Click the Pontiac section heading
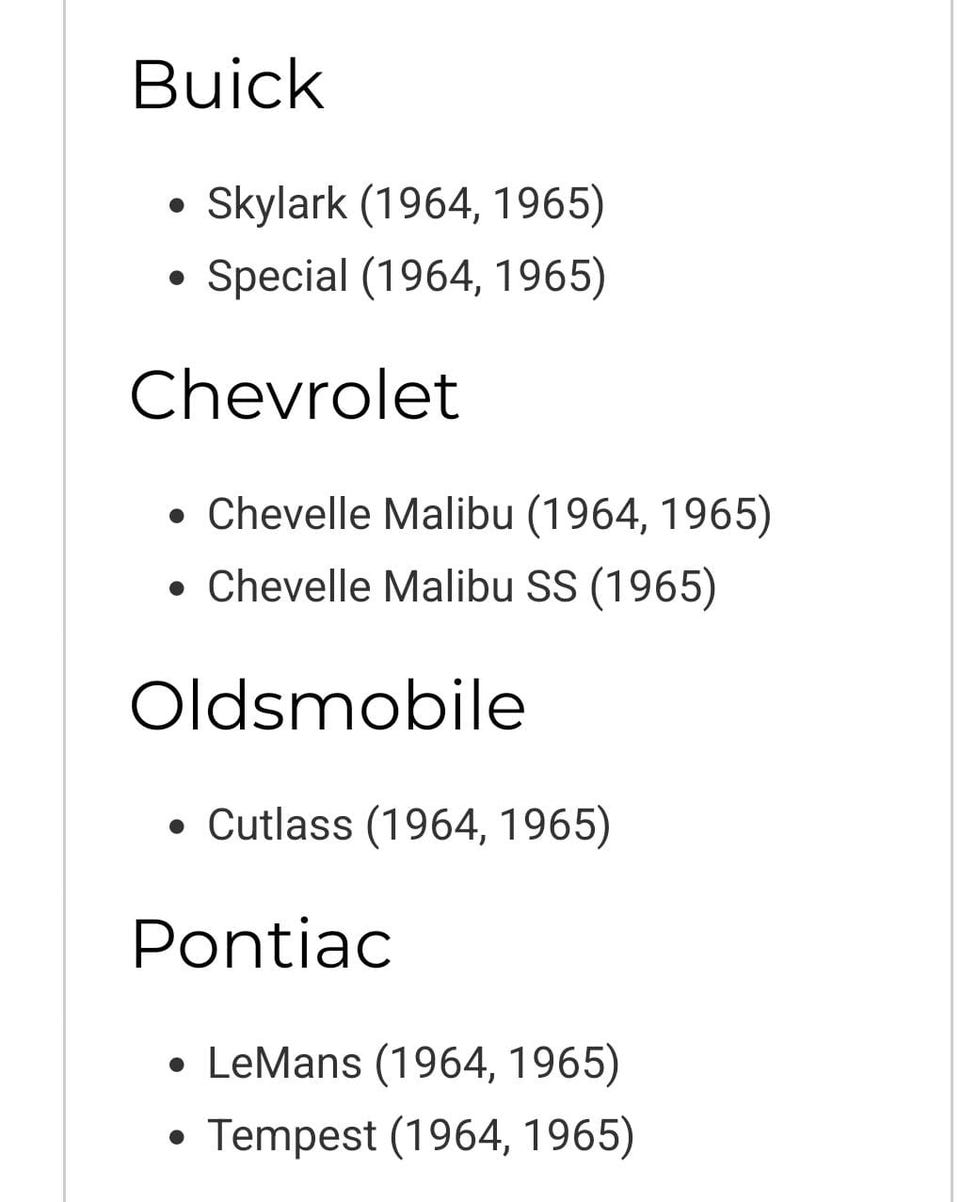 pos(261,944)
